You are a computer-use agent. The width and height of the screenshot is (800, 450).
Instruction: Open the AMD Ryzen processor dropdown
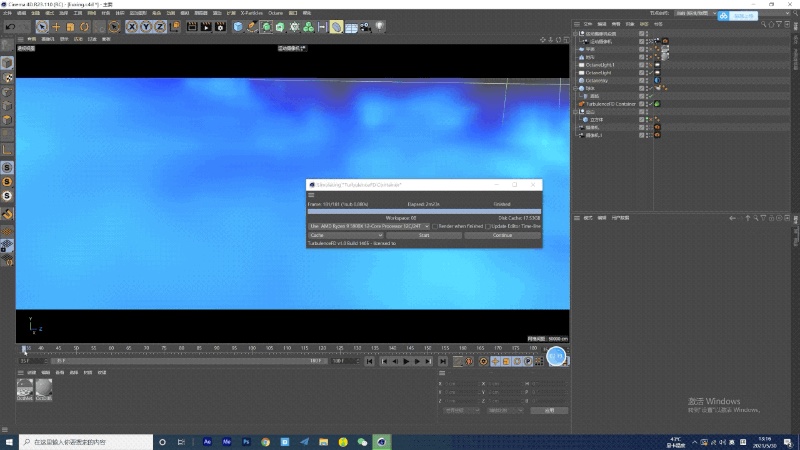pos(369,226)
